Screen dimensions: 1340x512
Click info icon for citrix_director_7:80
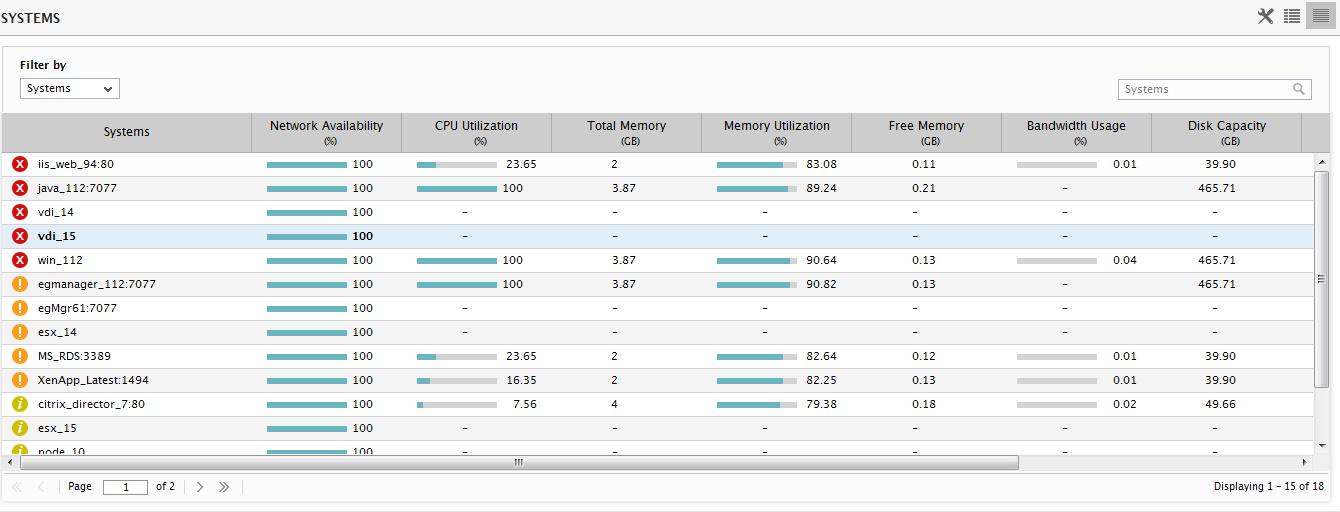click(x=20, y=404)
